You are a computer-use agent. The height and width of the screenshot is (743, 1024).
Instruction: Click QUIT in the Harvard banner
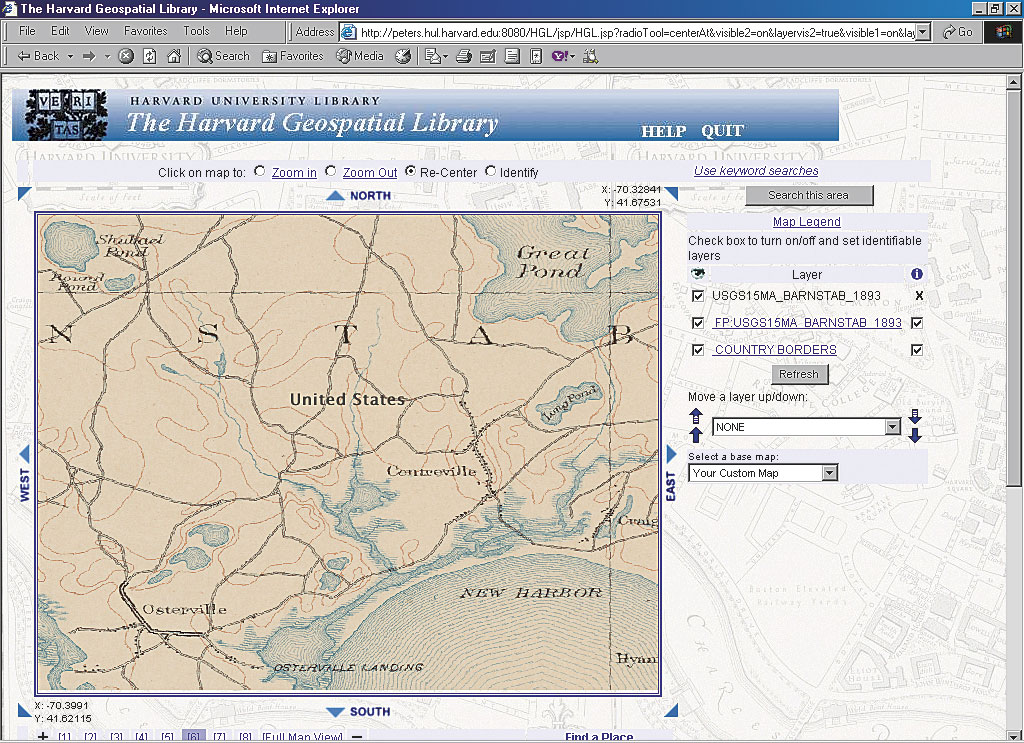click(x=722, y=131)
